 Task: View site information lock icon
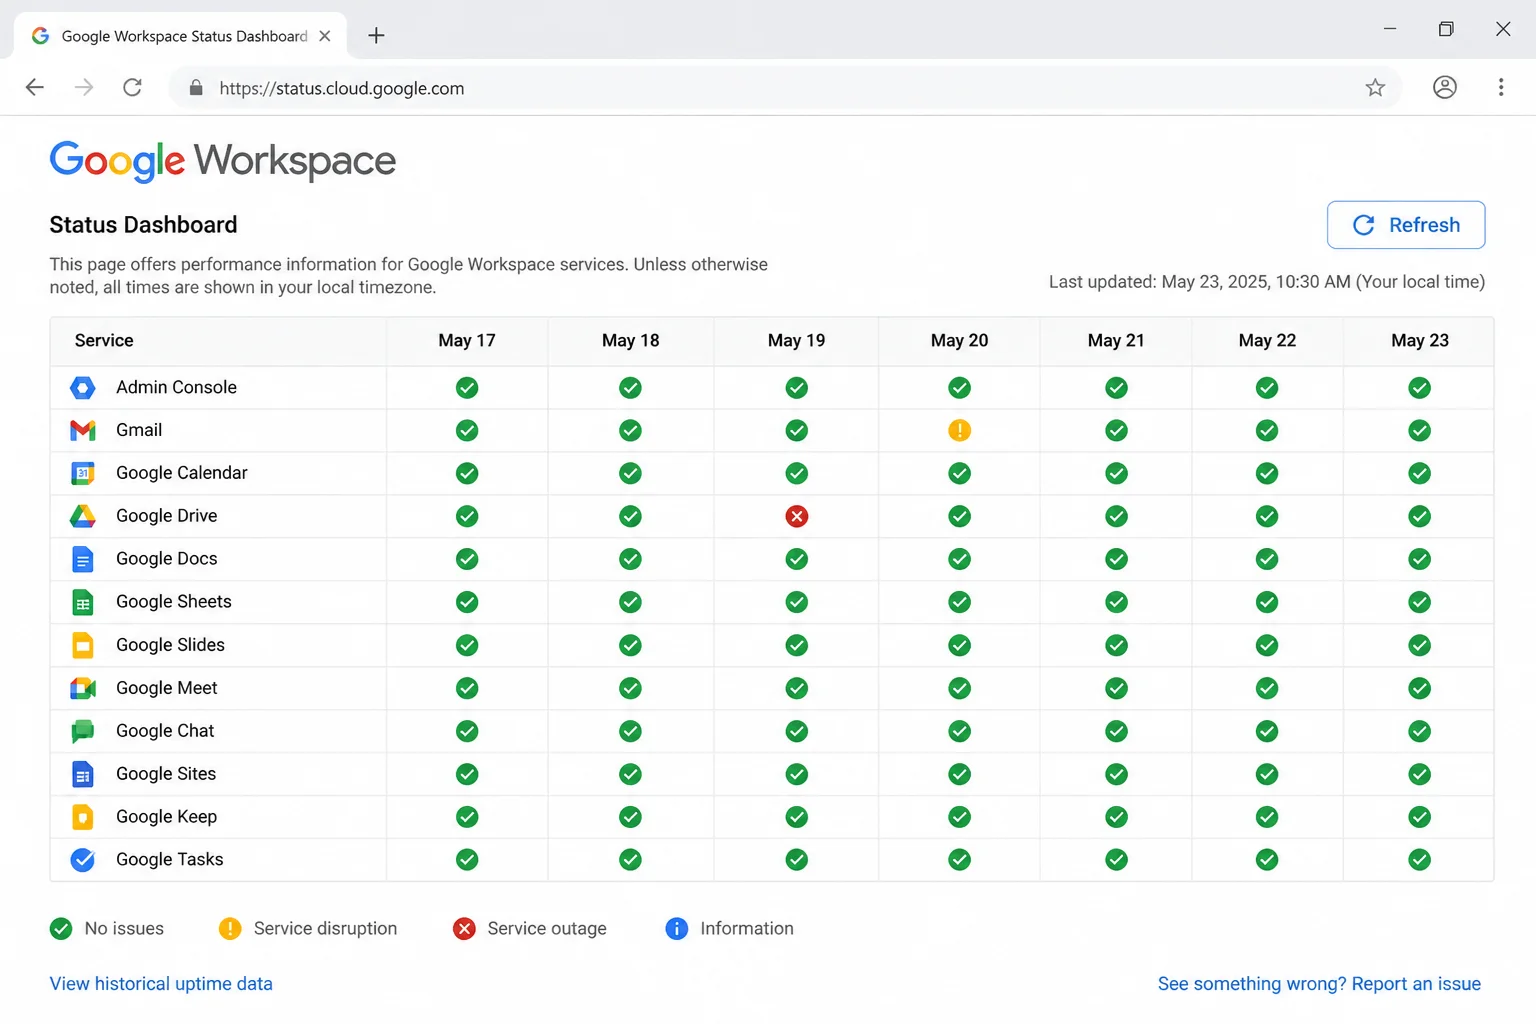[196, 88]
